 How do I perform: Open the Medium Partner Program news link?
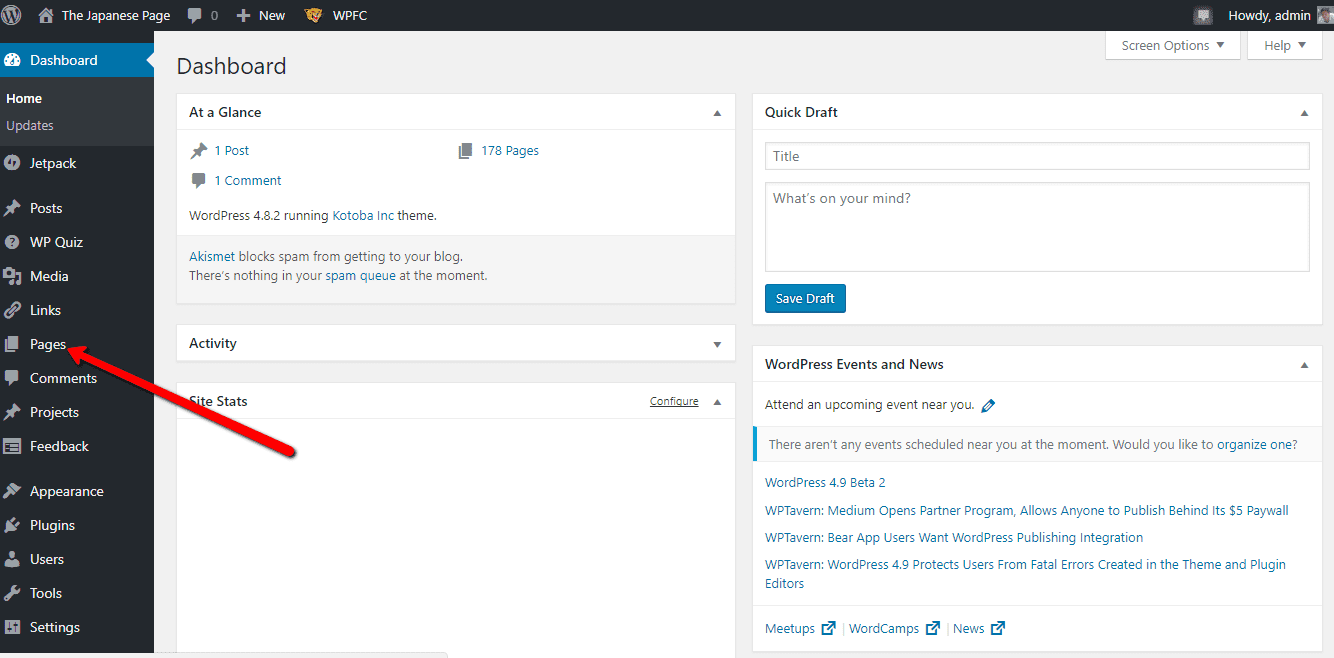click(1027, 510)
